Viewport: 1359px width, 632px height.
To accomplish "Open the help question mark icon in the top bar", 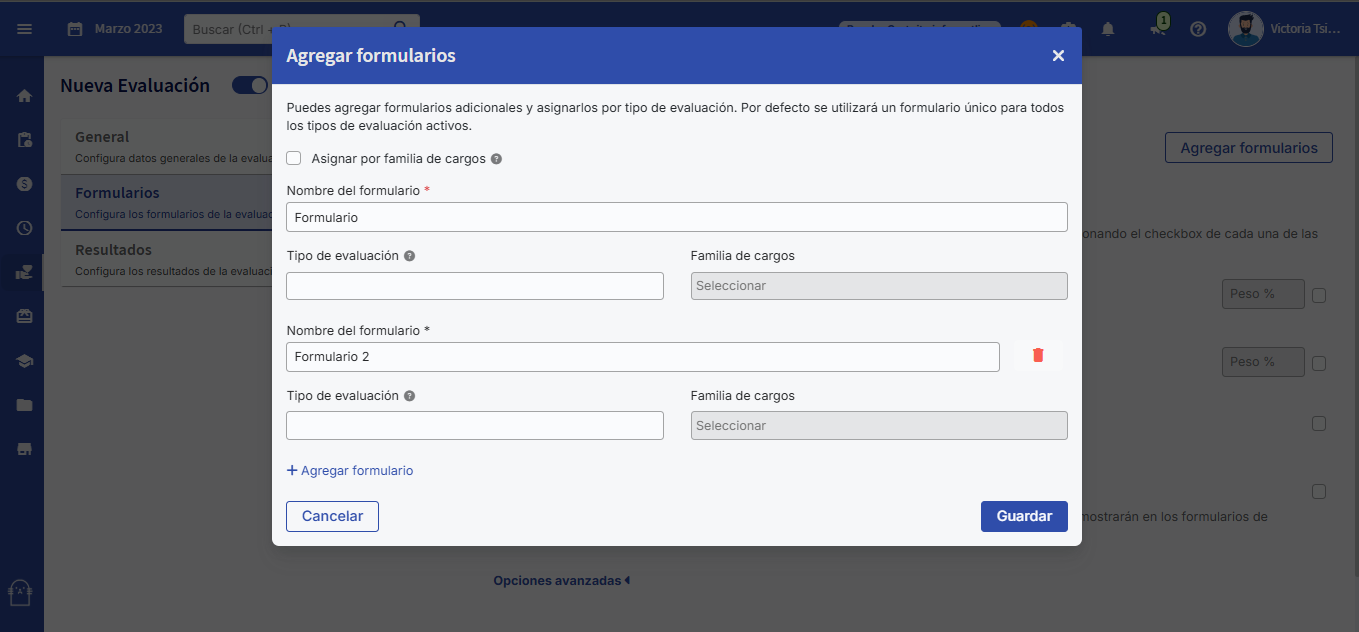I will 1198,29.
